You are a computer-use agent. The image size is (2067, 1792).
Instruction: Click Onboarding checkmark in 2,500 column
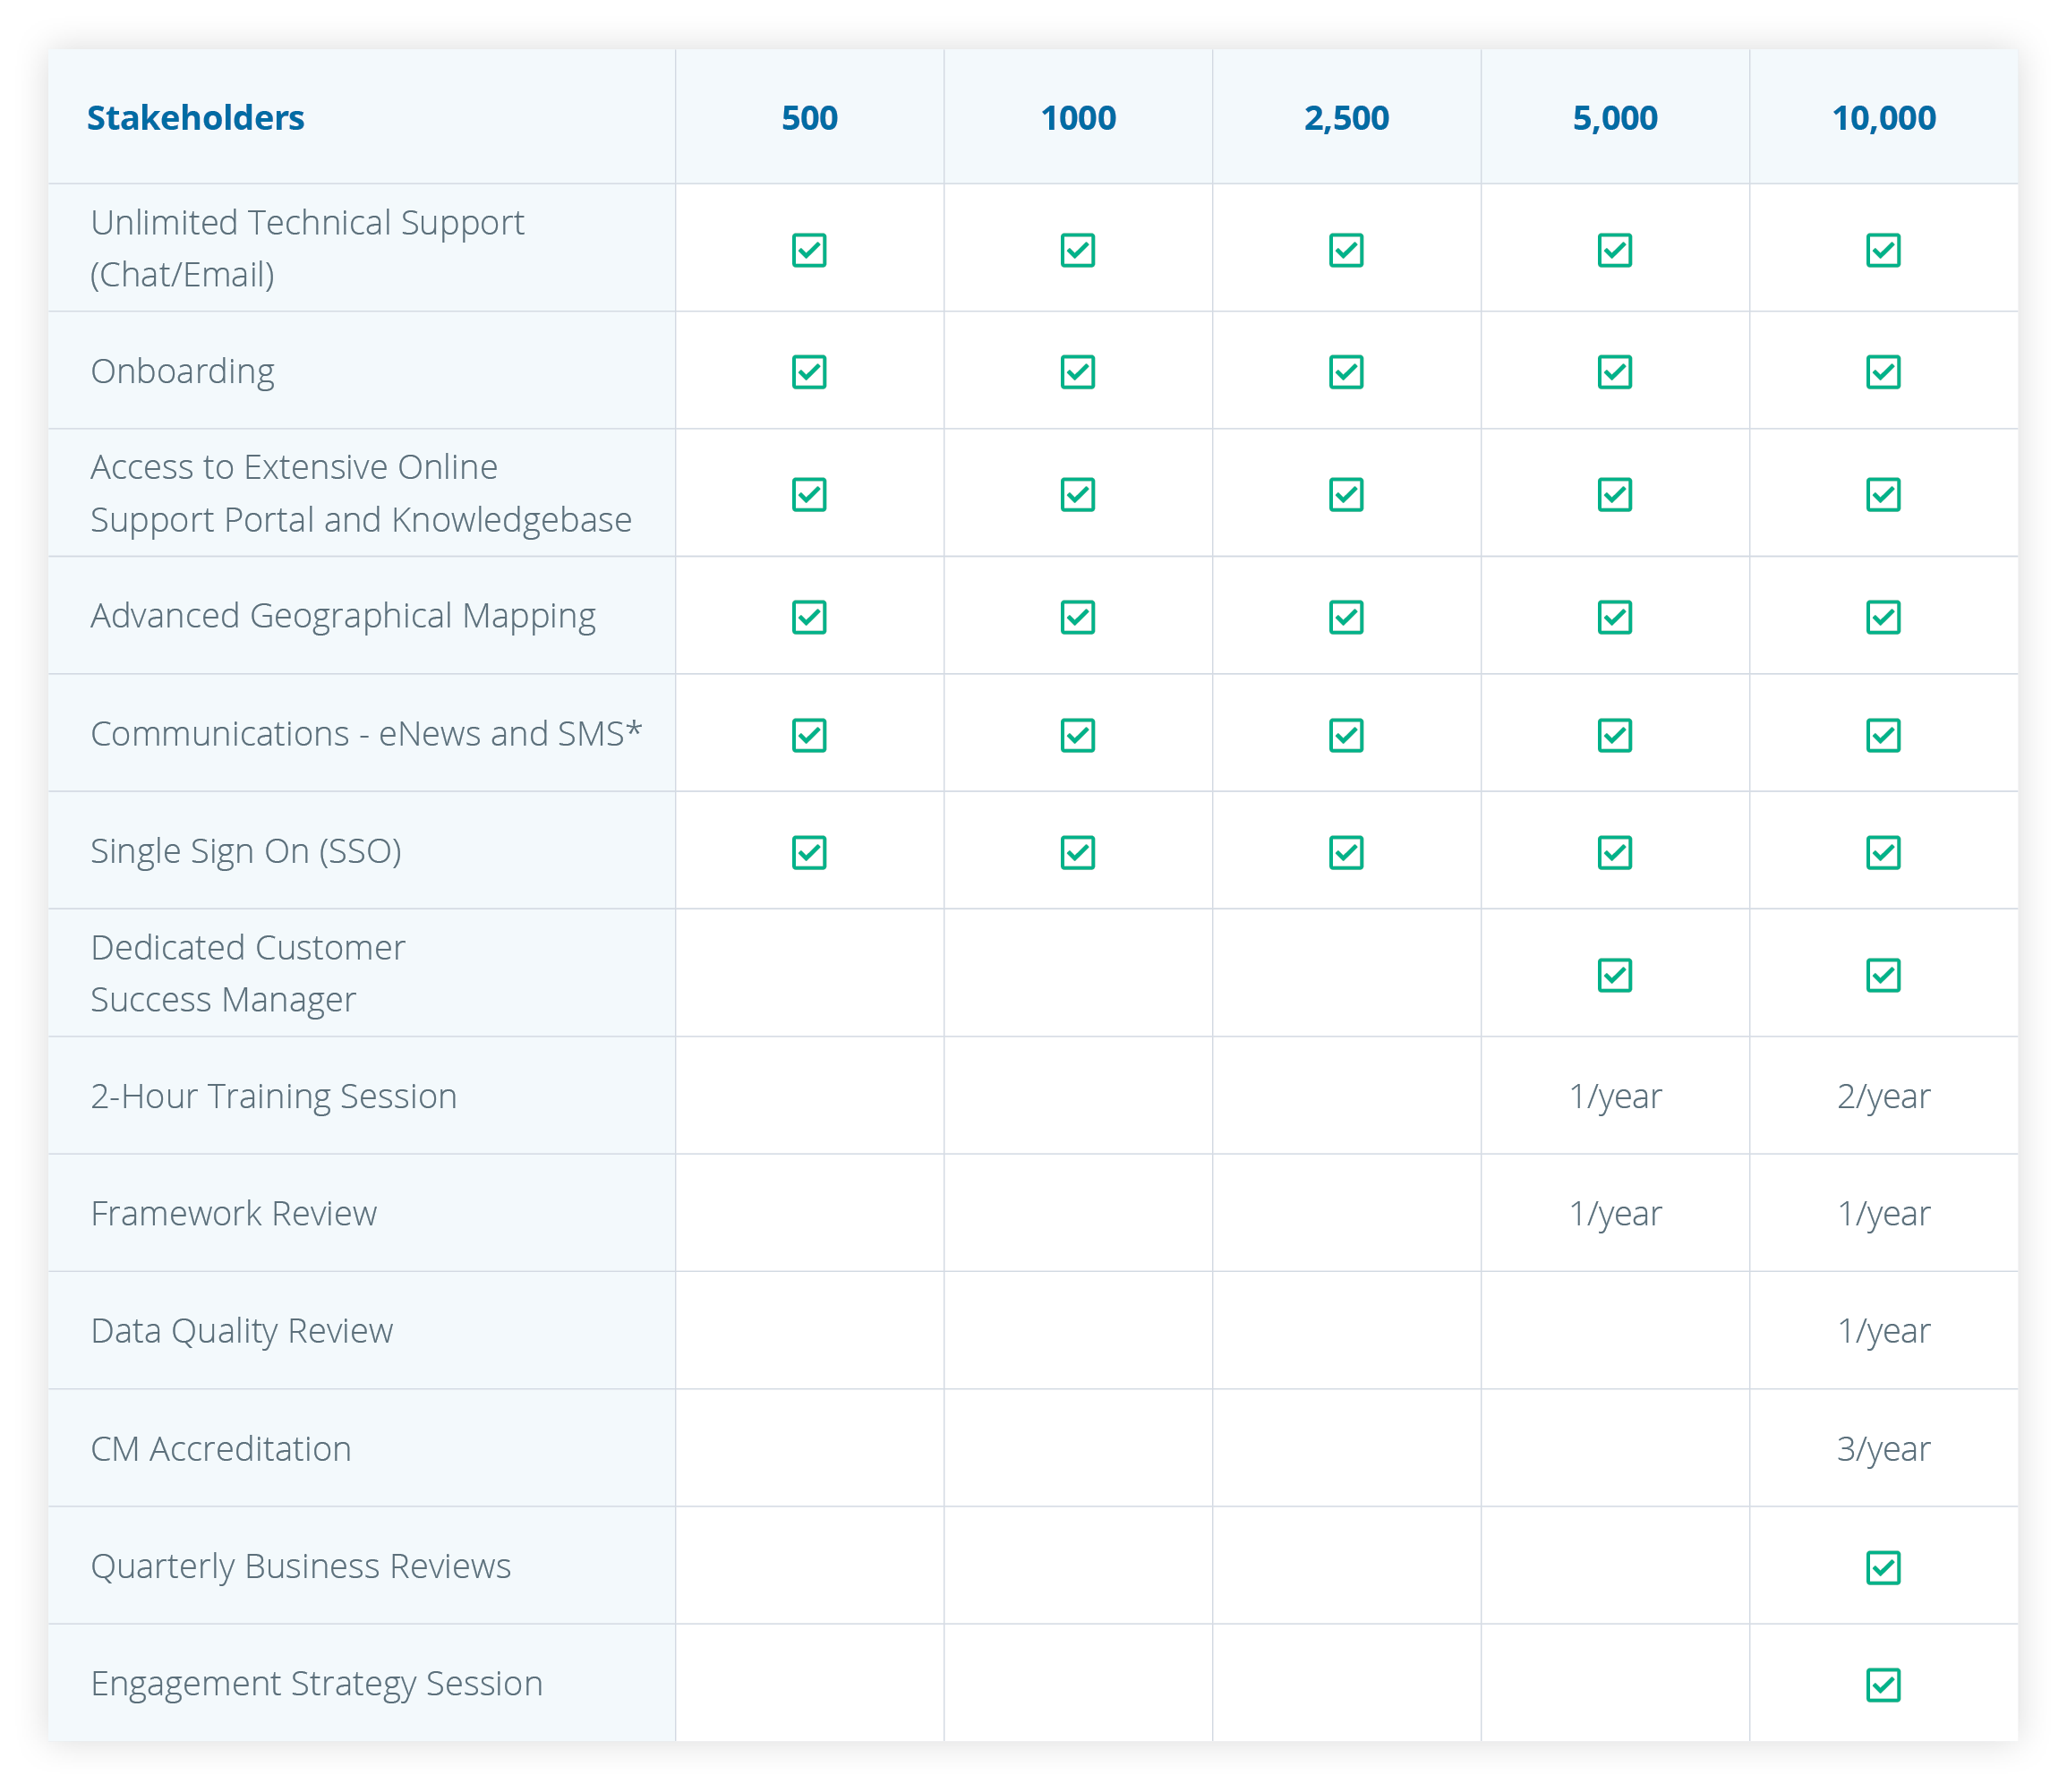1346,372
